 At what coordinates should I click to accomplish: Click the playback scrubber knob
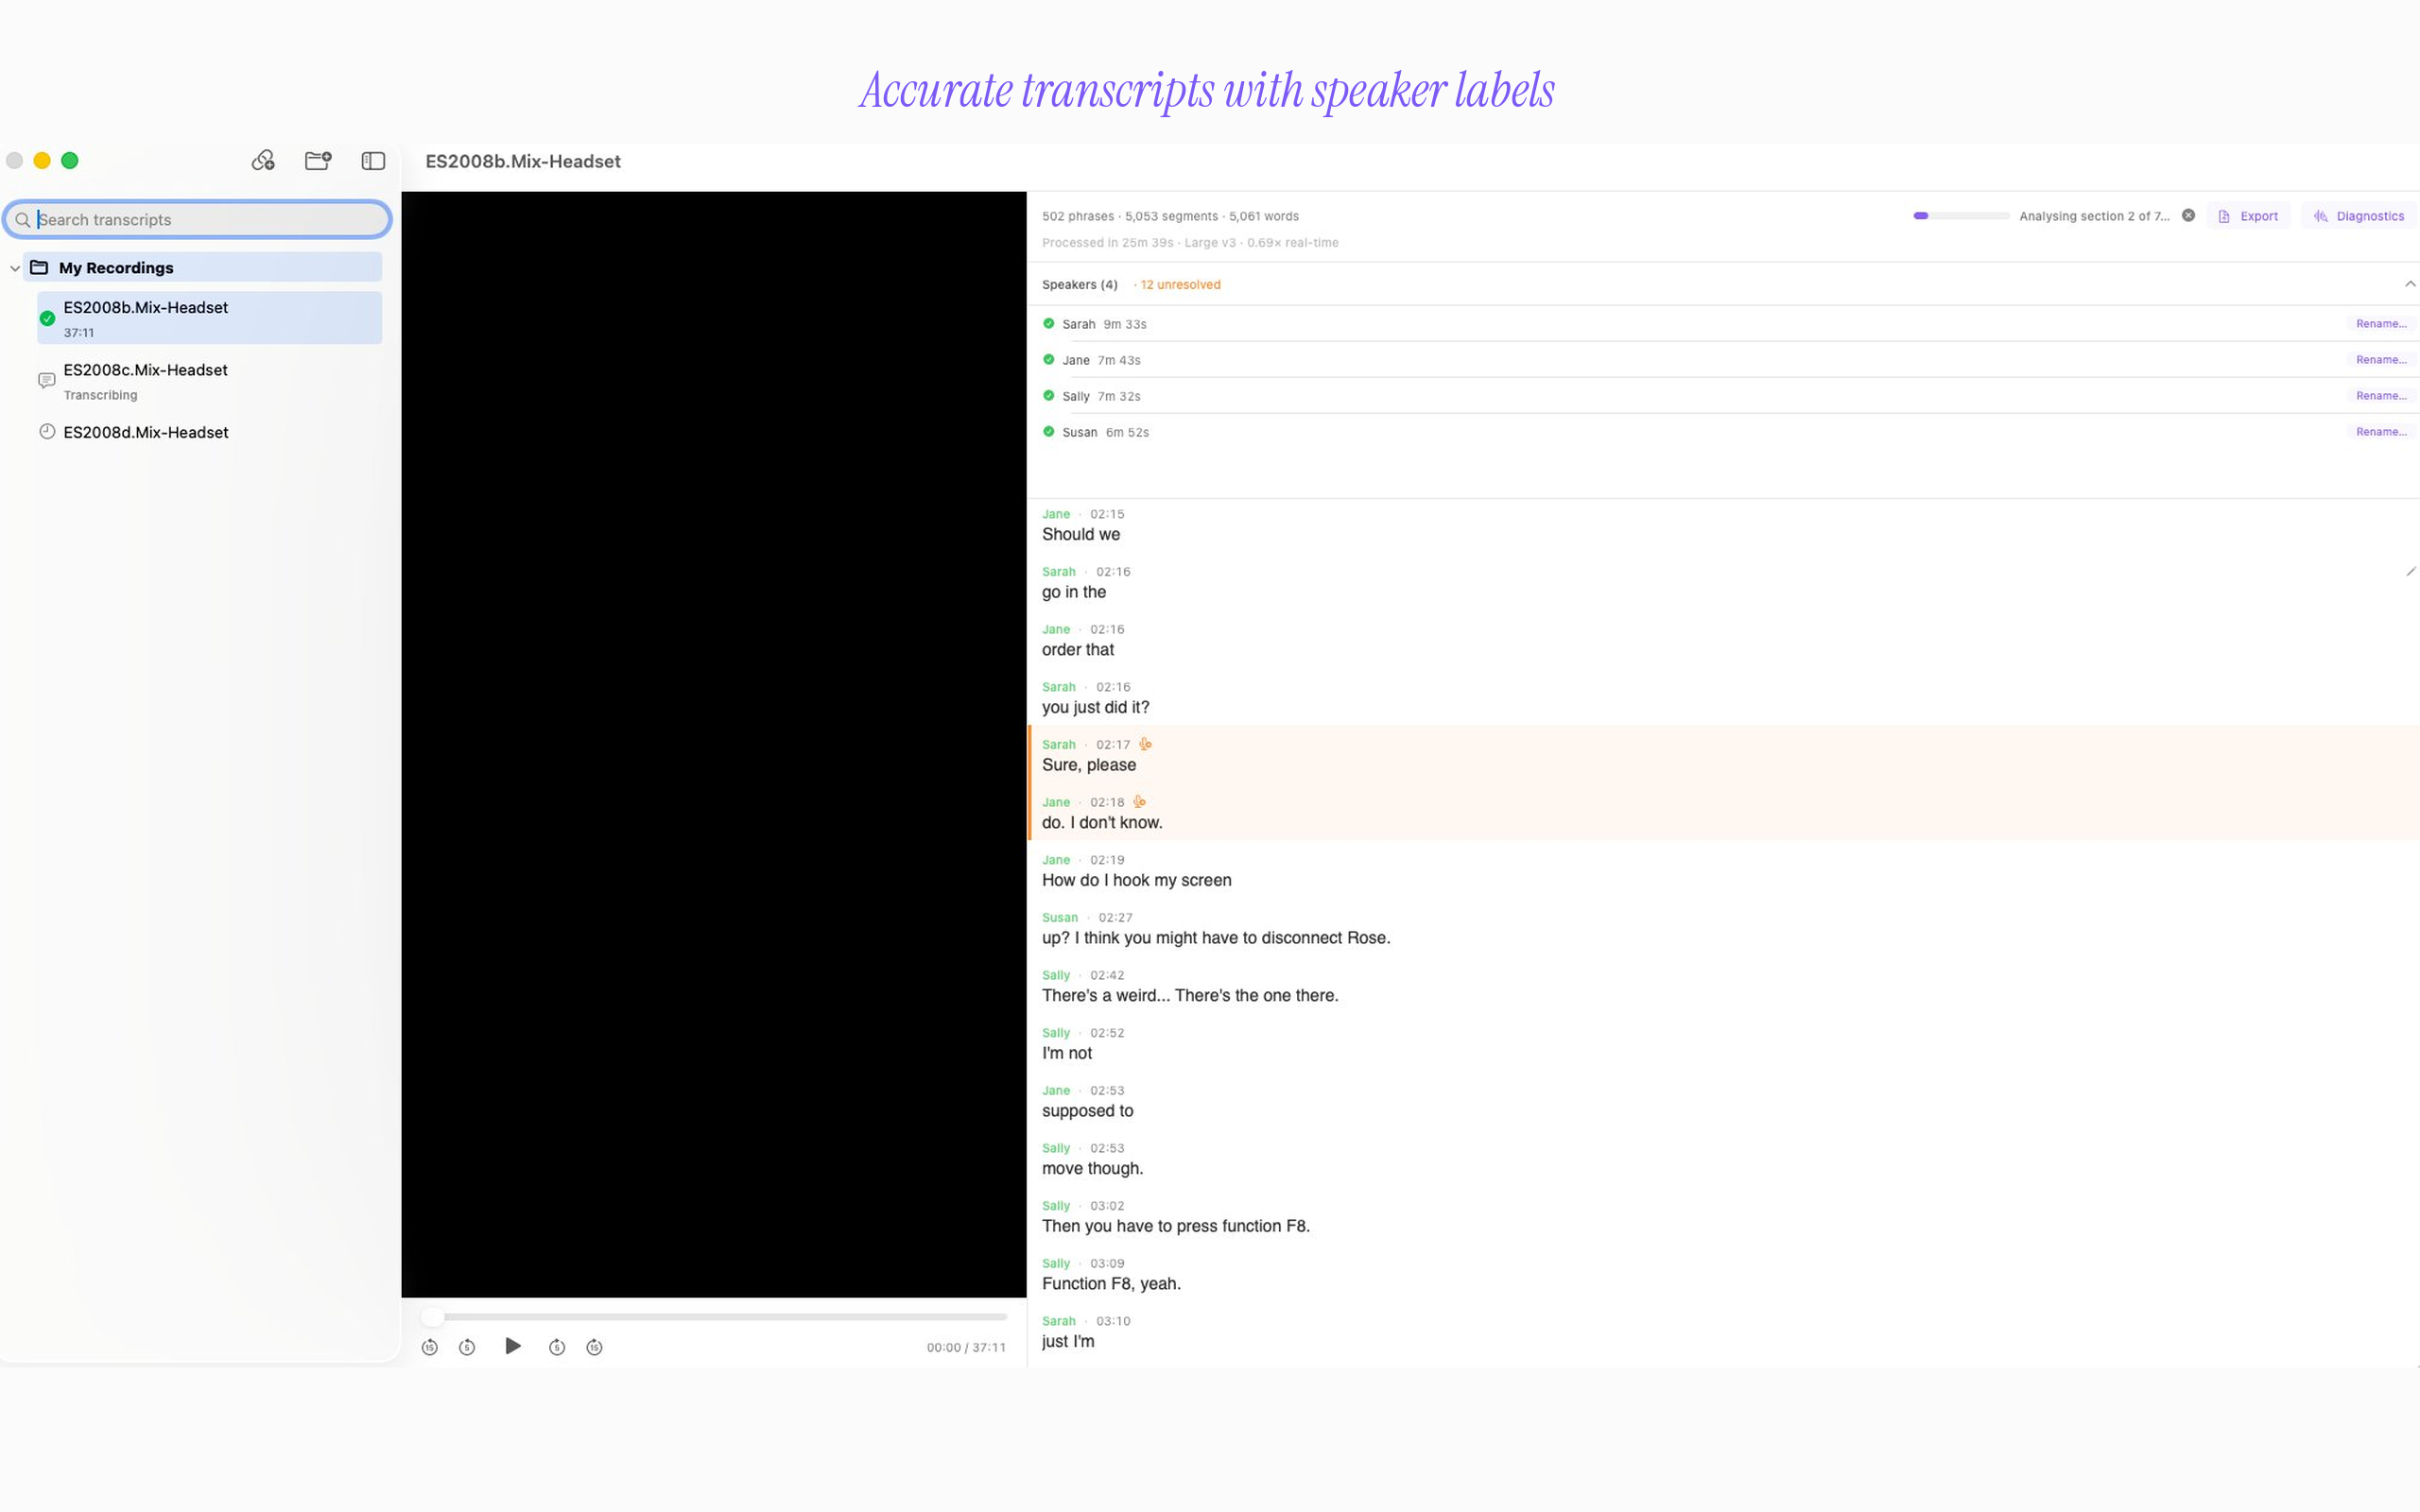[x=432, y=1317]
